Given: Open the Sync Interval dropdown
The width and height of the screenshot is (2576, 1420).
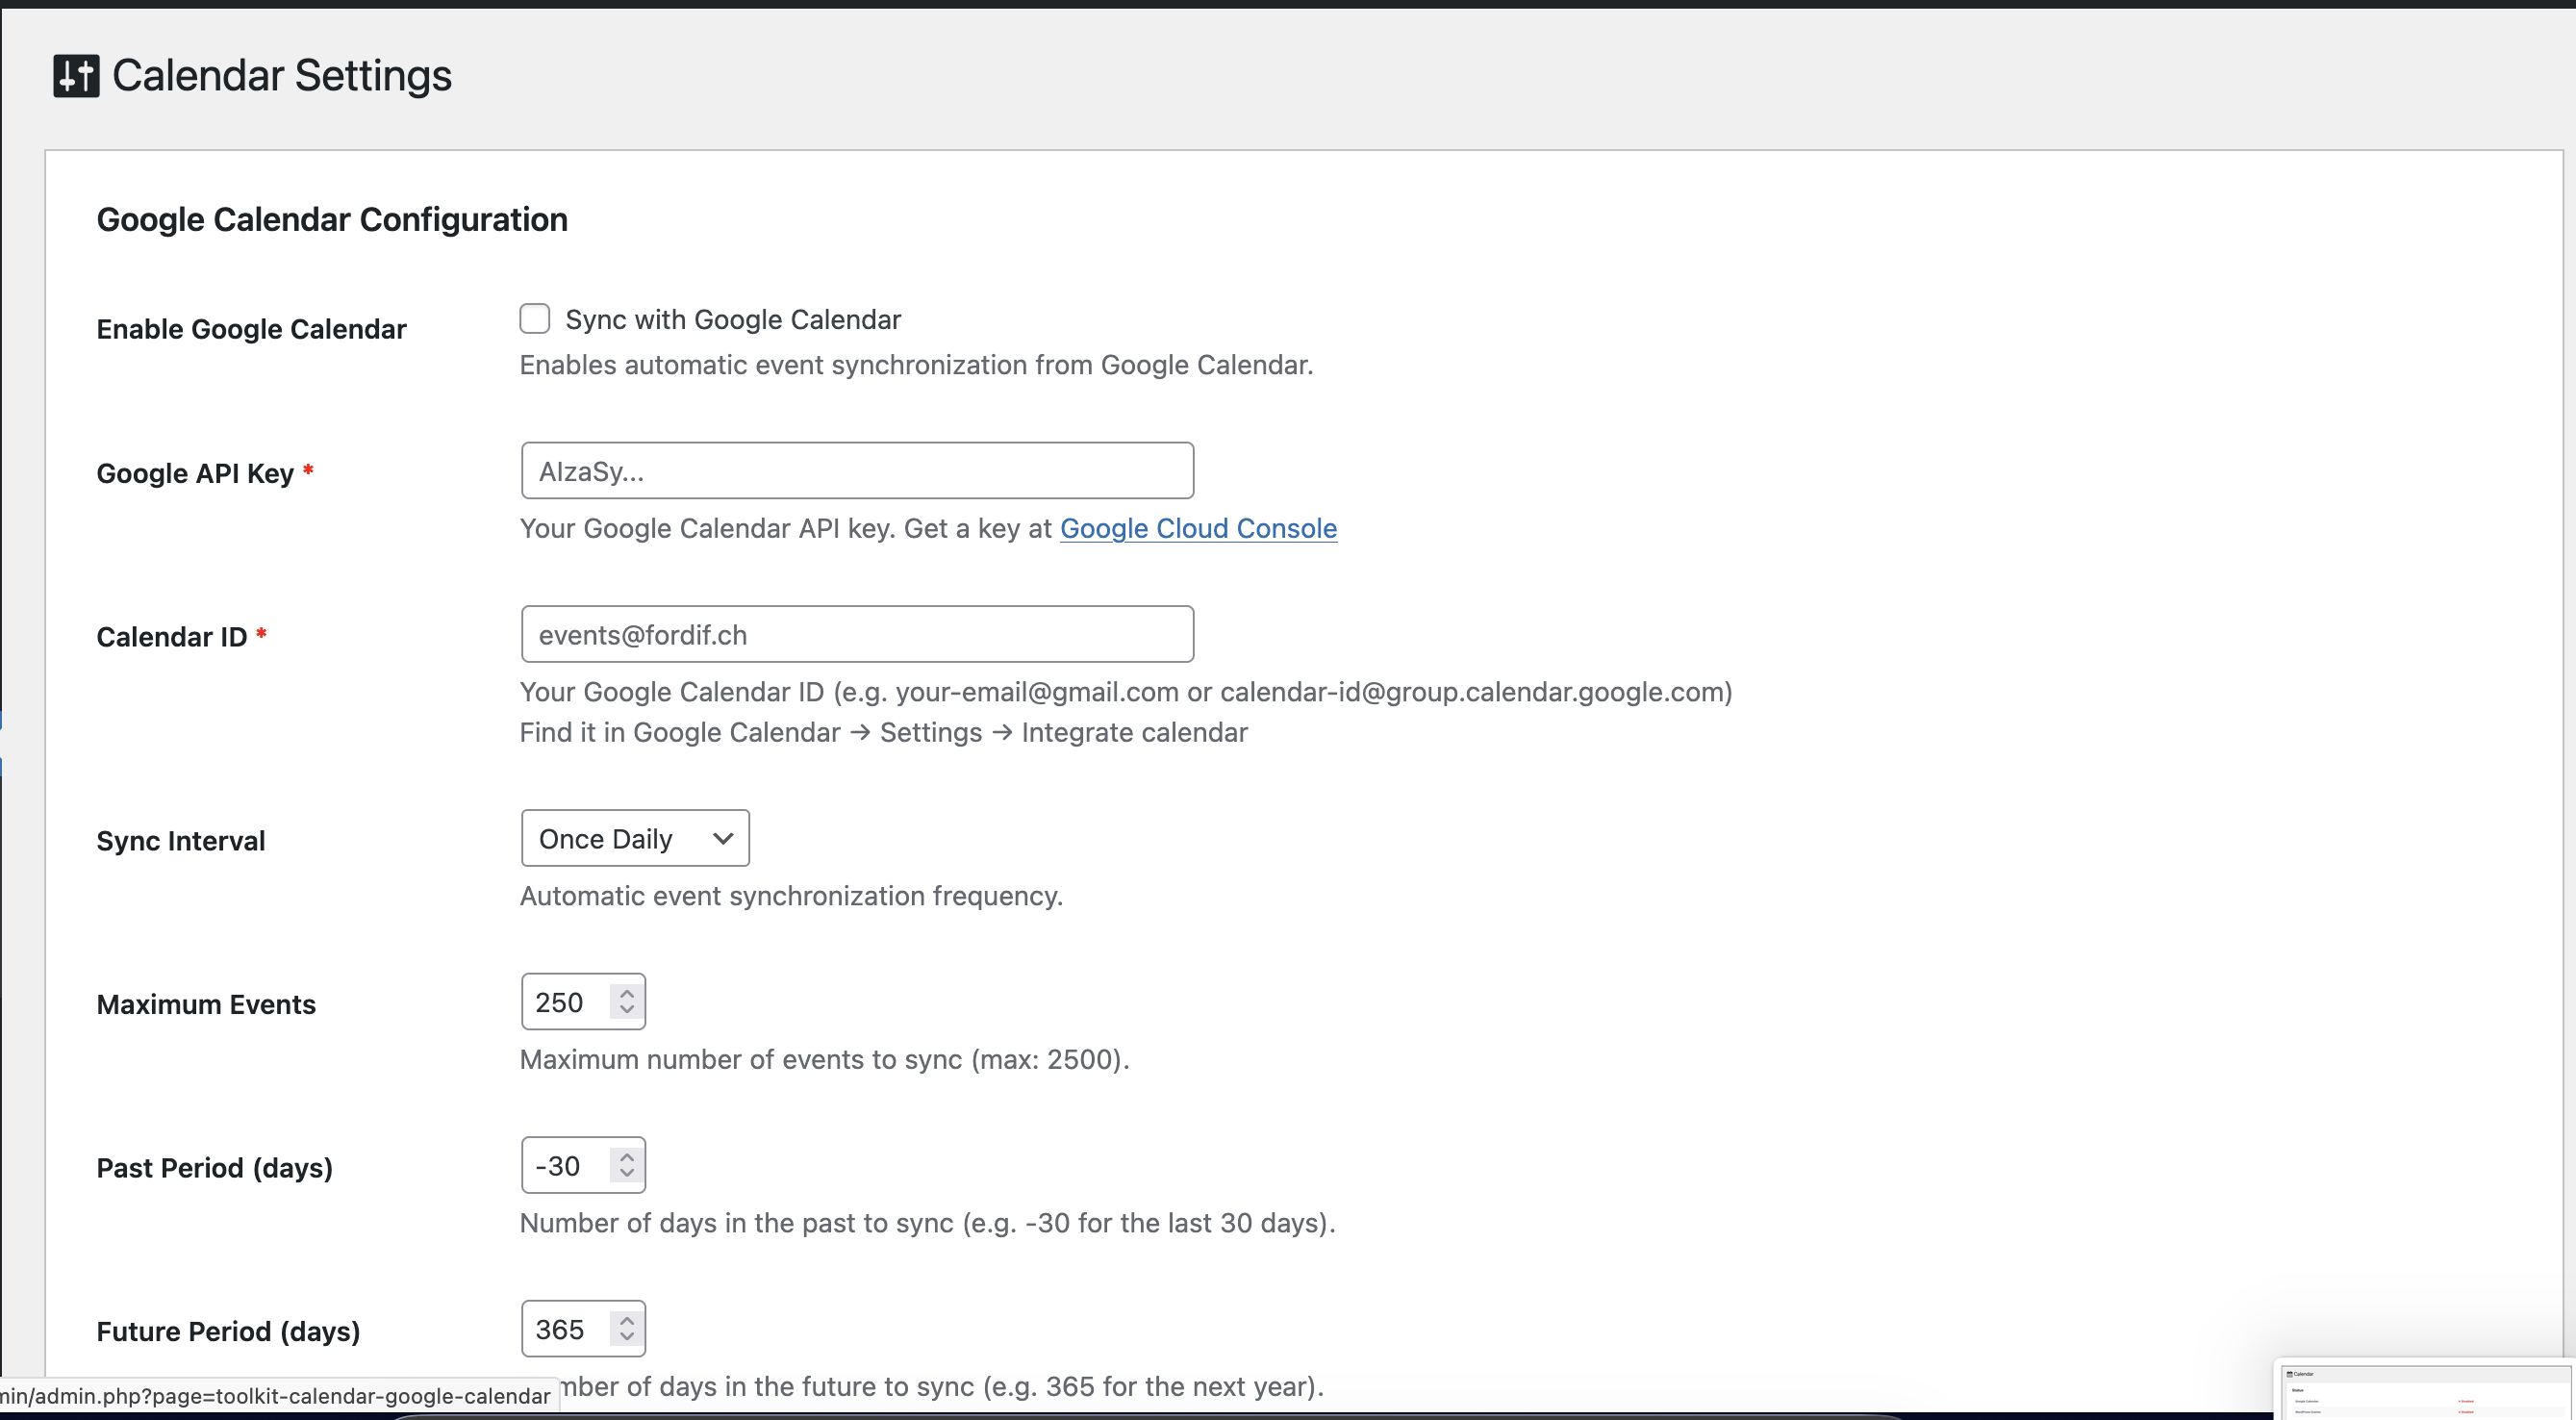Looking at the screenshot, I should click(635, 838).
